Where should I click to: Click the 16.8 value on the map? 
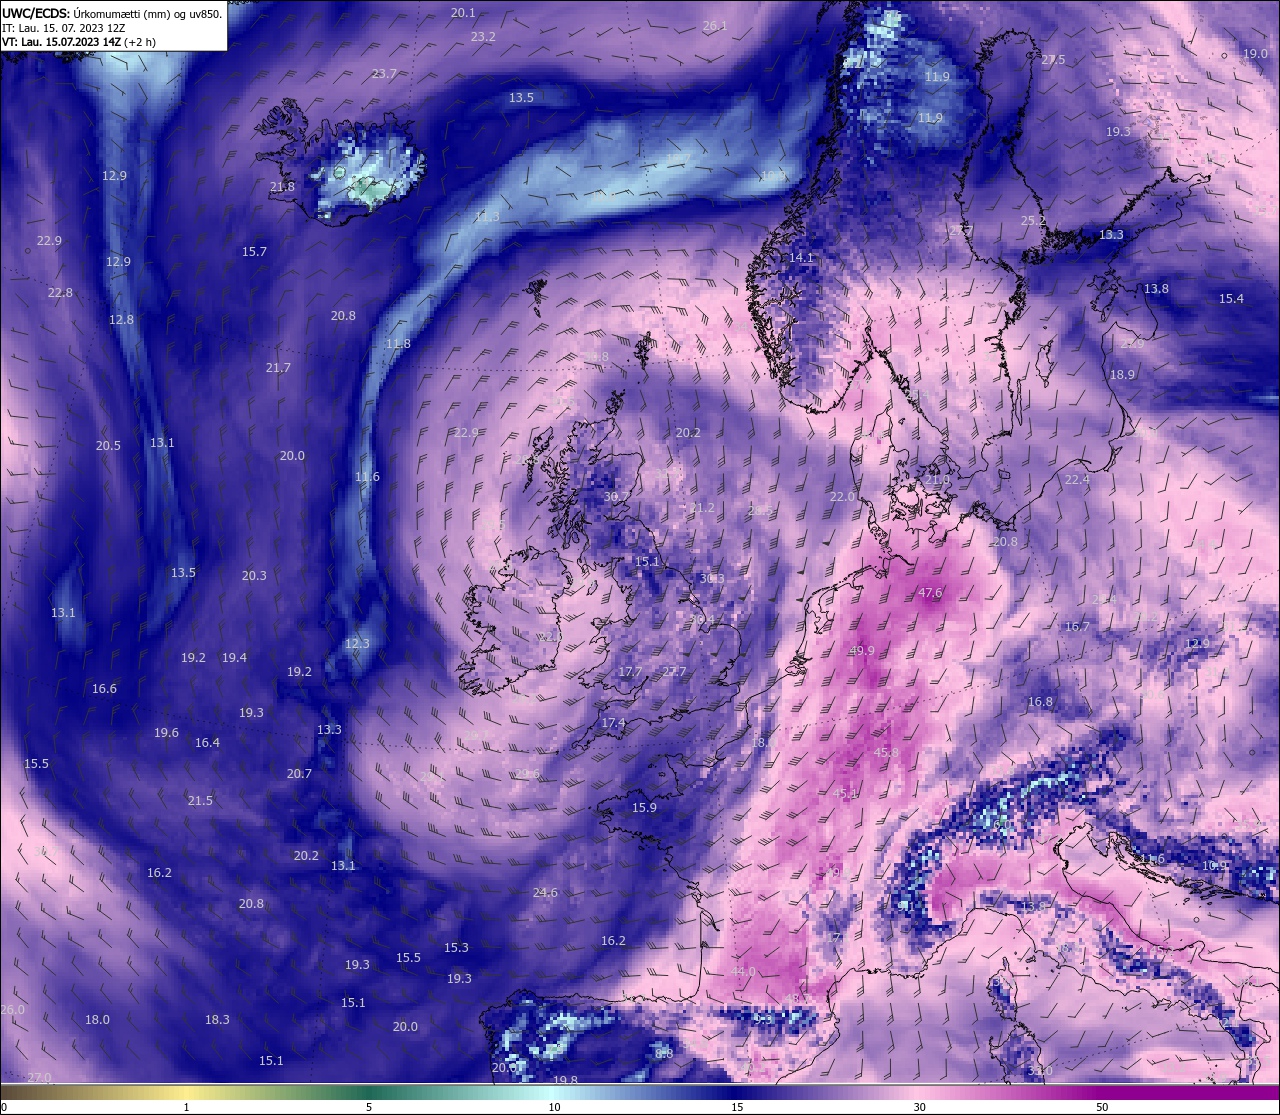tap(1040, 701)
